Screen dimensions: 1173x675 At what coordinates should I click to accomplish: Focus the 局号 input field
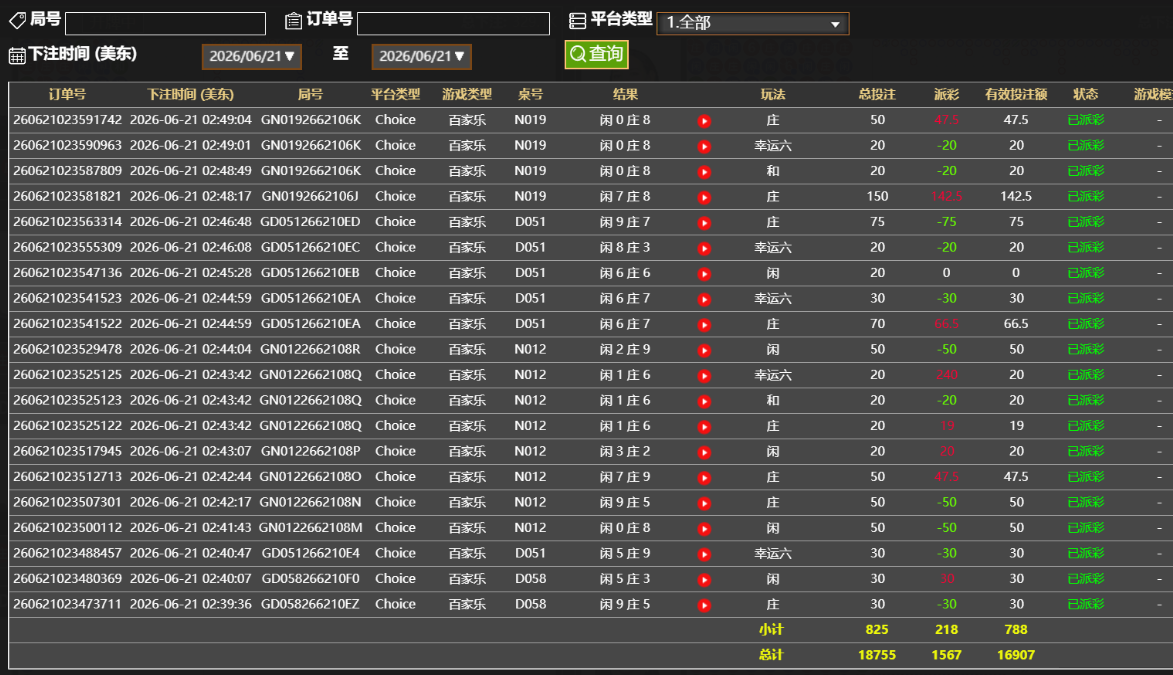point(165,23)
